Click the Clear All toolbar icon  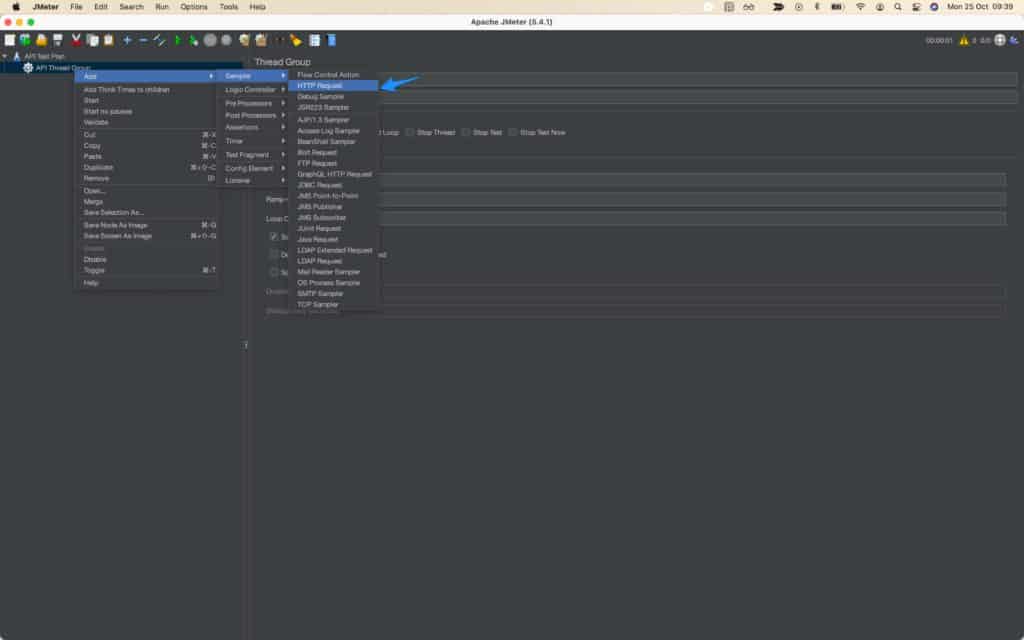click(x=261, y=40)
